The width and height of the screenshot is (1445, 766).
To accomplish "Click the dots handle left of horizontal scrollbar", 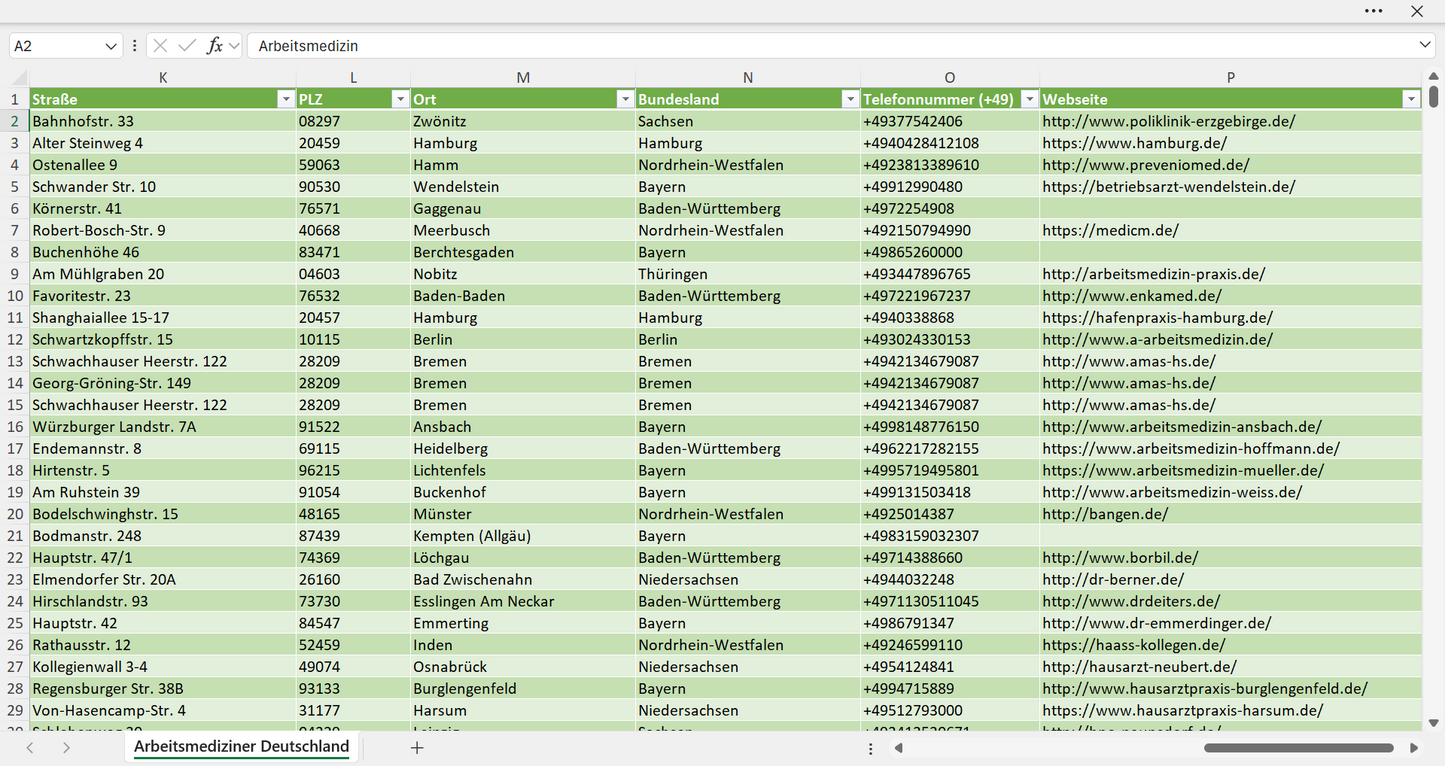I will point(871,748).
